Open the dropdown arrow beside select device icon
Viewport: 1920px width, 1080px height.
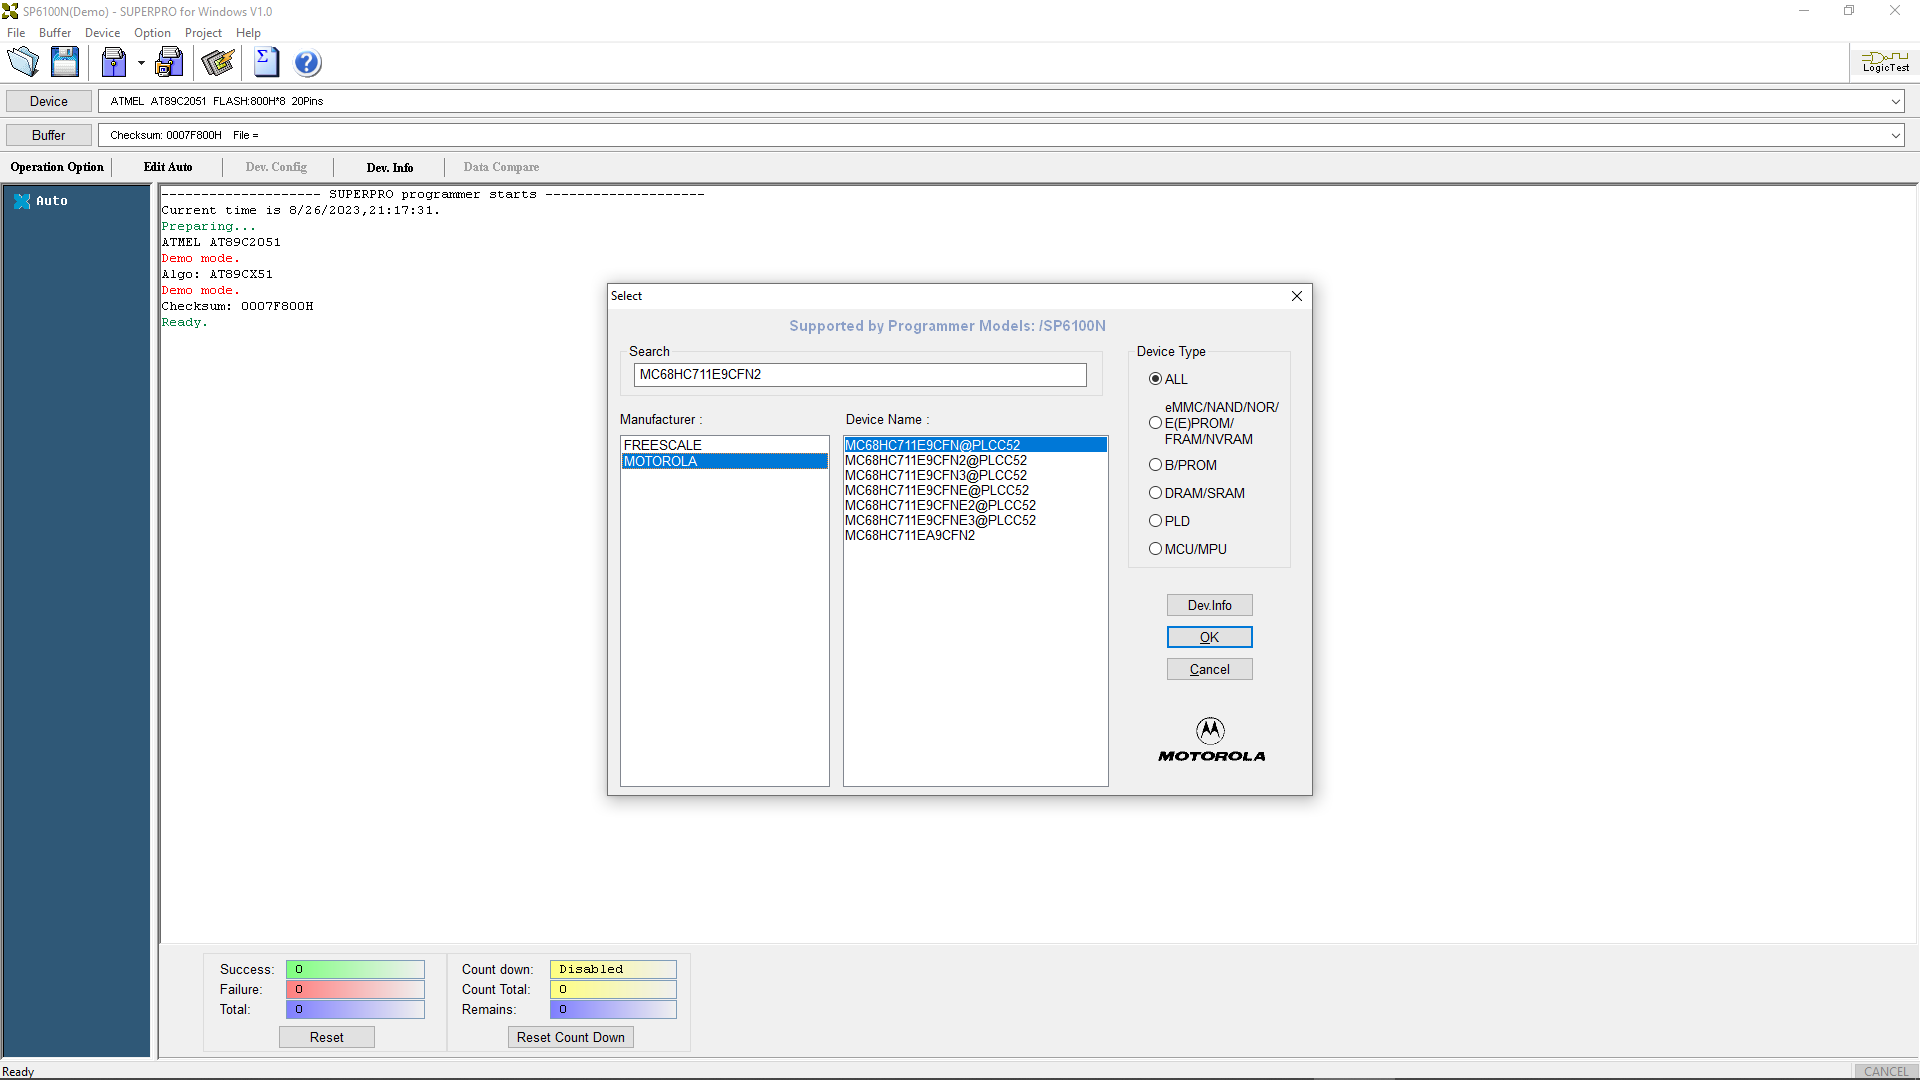point(141,63)
